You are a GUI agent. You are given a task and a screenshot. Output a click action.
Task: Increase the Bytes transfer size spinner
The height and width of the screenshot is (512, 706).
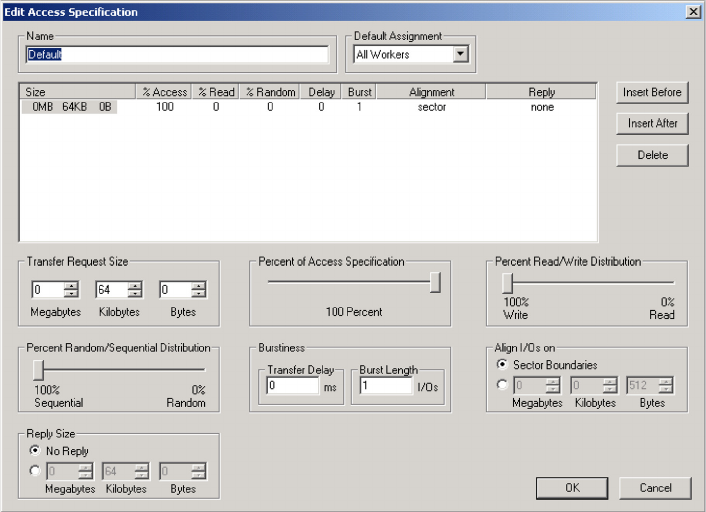tap(199, 286)
